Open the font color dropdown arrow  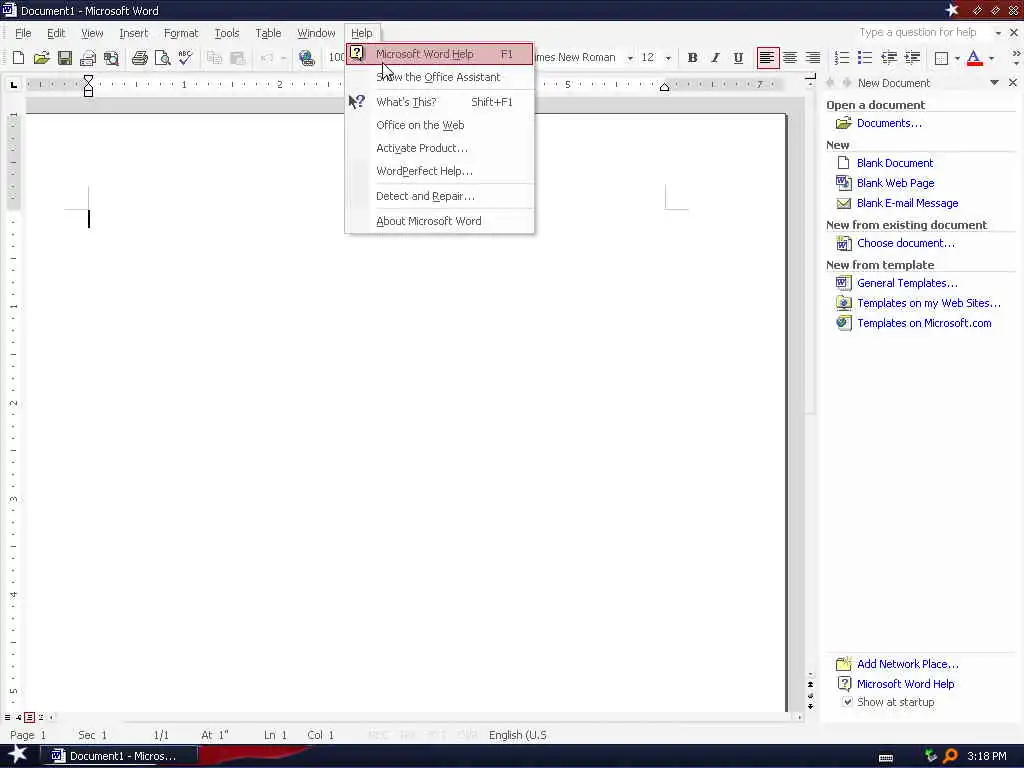pos(991,58)
